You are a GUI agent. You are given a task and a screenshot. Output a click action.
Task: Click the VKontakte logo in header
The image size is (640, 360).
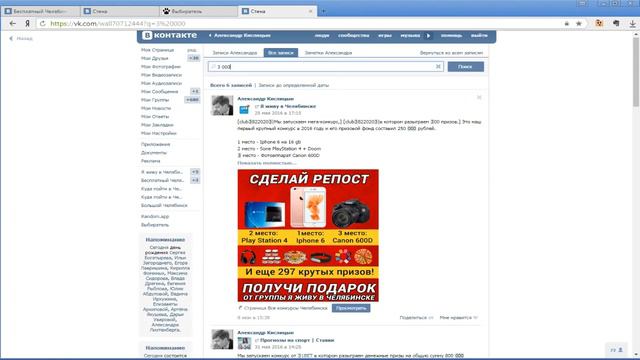click(x=170, y=36)
